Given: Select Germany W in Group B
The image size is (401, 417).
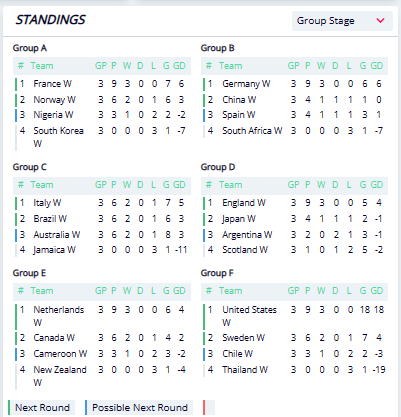Looking at the screenshot, I should tap(246, 84).
